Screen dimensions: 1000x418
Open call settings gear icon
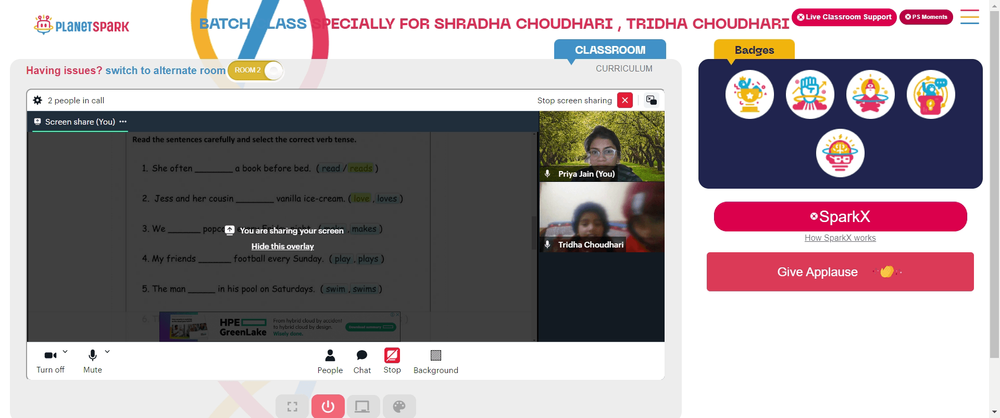point(38,100)
